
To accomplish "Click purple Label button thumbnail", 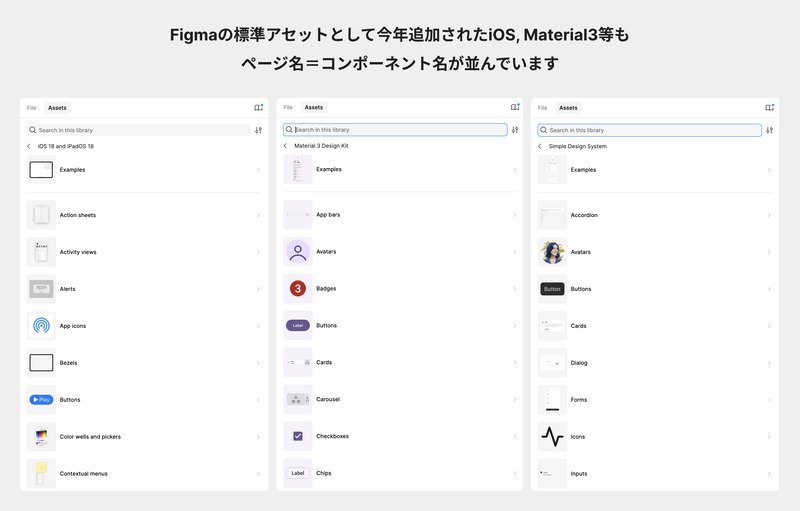I will (298, 325).
